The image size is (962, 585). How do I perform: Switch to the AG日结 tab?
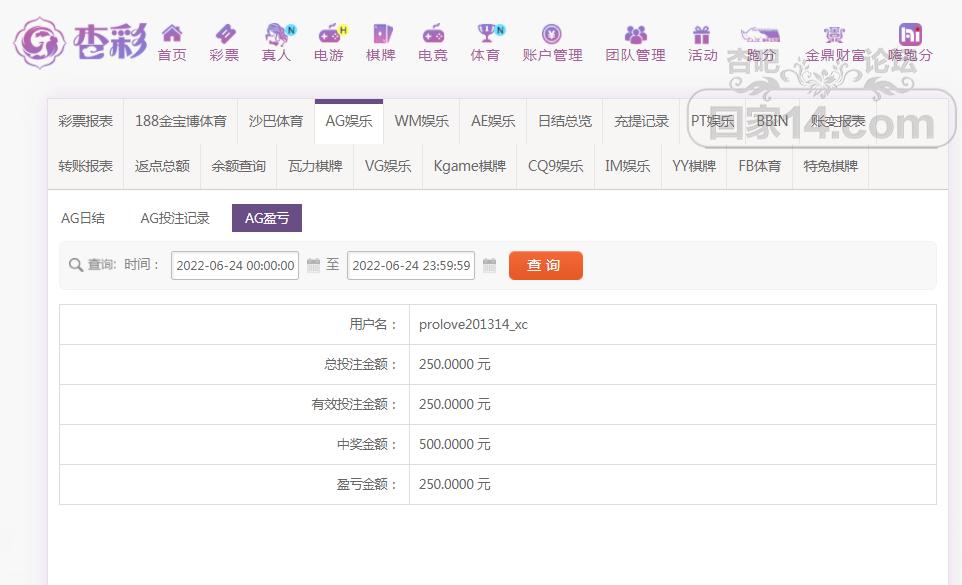pos(83,218)
